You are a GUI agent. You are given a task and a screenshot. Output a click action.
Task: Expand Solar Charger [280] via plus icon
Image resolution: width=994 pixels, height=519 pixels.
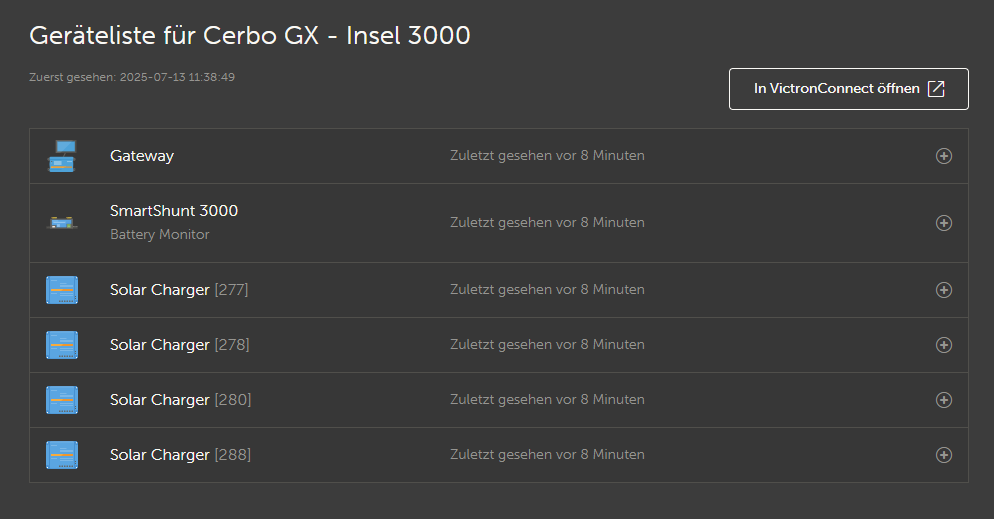pyautogui.click(x=943, y=400)
